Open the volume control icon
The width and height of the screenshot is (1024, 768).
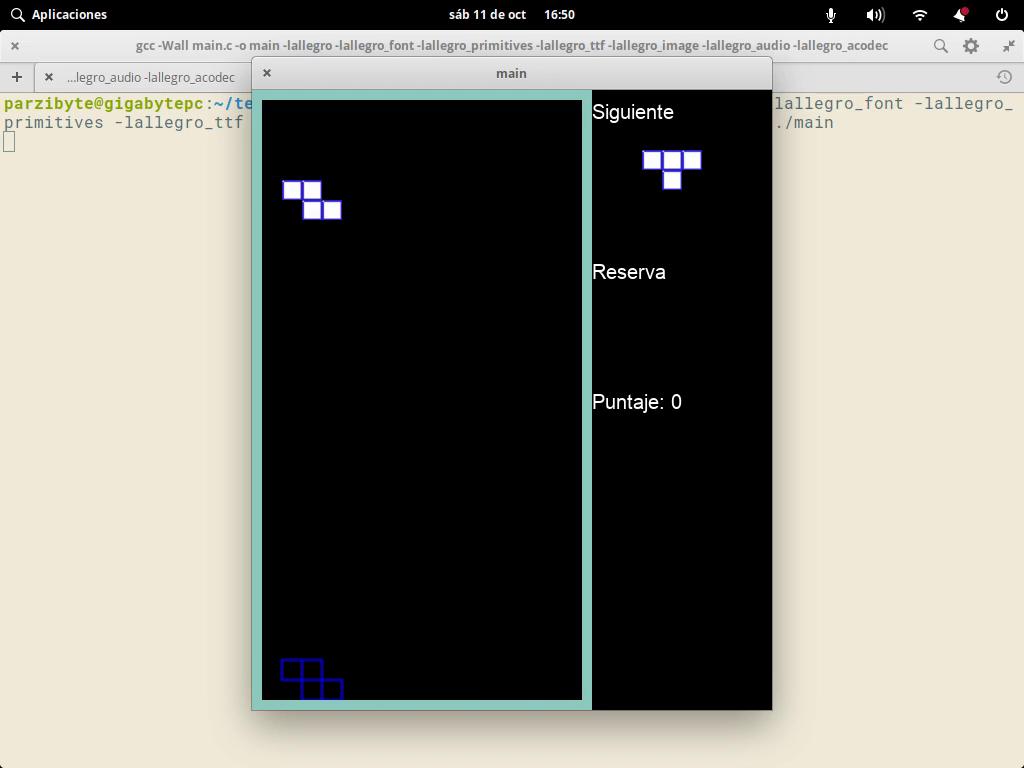click(x=875, y=15)
